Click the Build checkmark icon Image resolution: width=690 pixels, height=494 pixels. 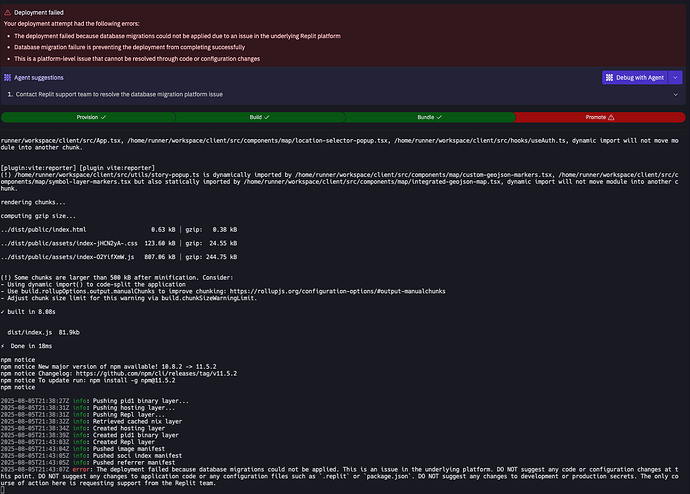click(267, 117)
